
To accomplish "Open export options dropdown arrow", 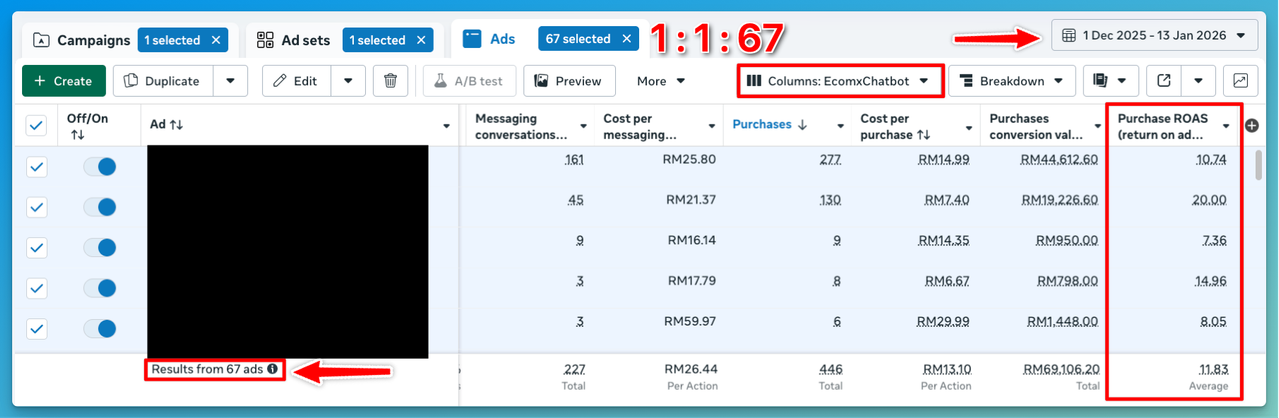I will tap(1199, 81).
